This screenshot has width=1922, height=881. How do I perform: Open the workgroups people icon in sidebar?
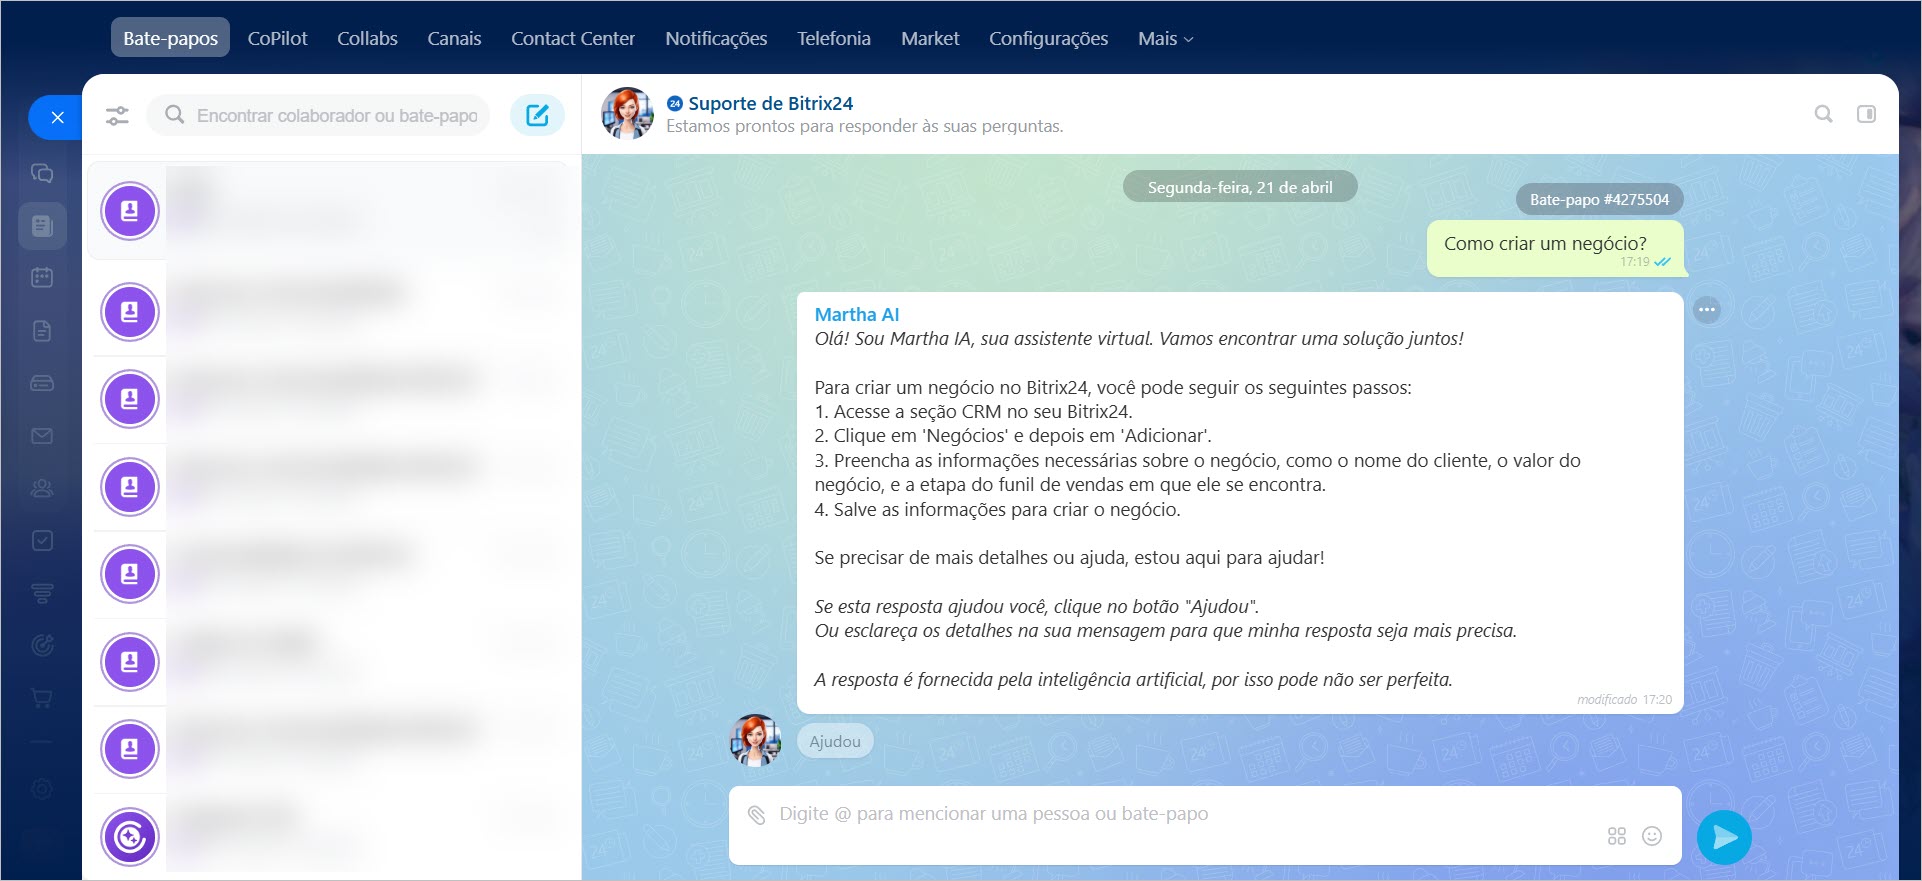tap(42, 488)
